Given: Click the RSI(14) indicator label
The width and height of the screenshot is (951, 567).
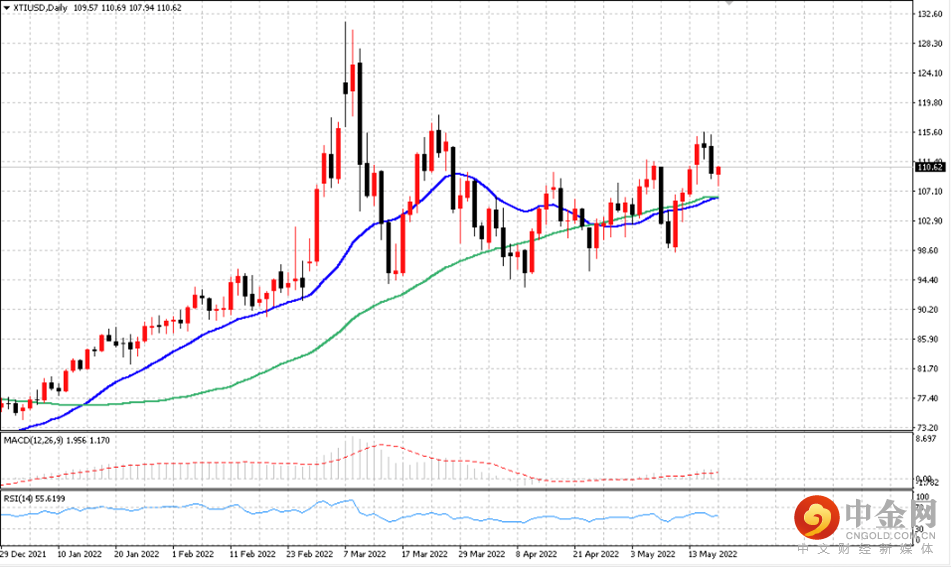Looking at the screenshot, I should (x=19, y=497).
